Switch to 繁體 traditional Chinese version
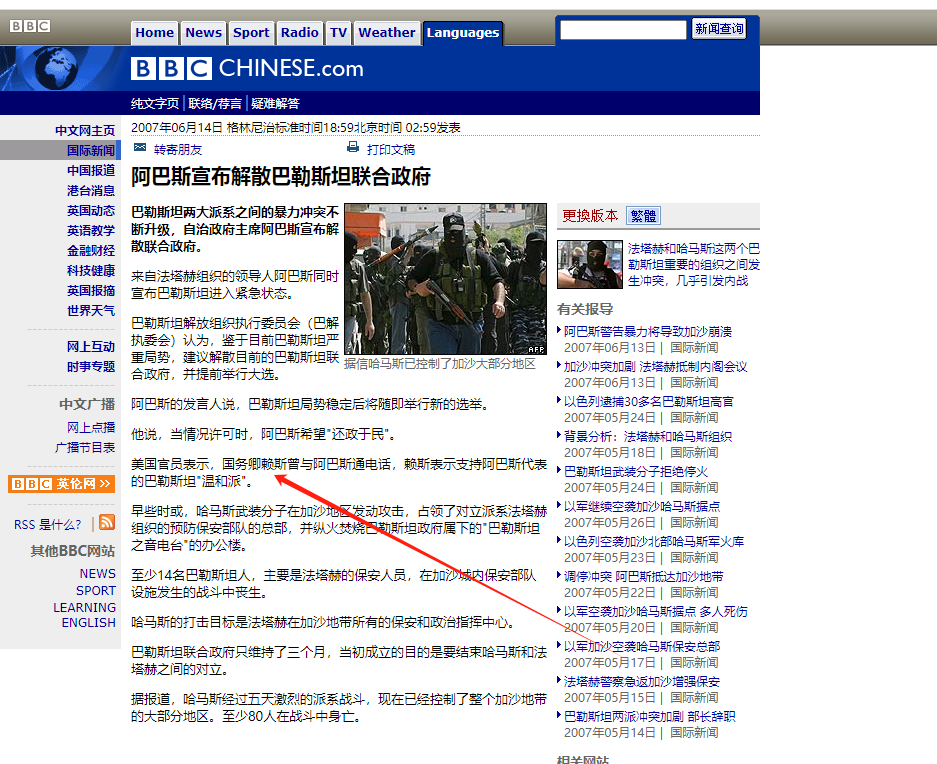937x764 pixels. [x=642, y=215]
